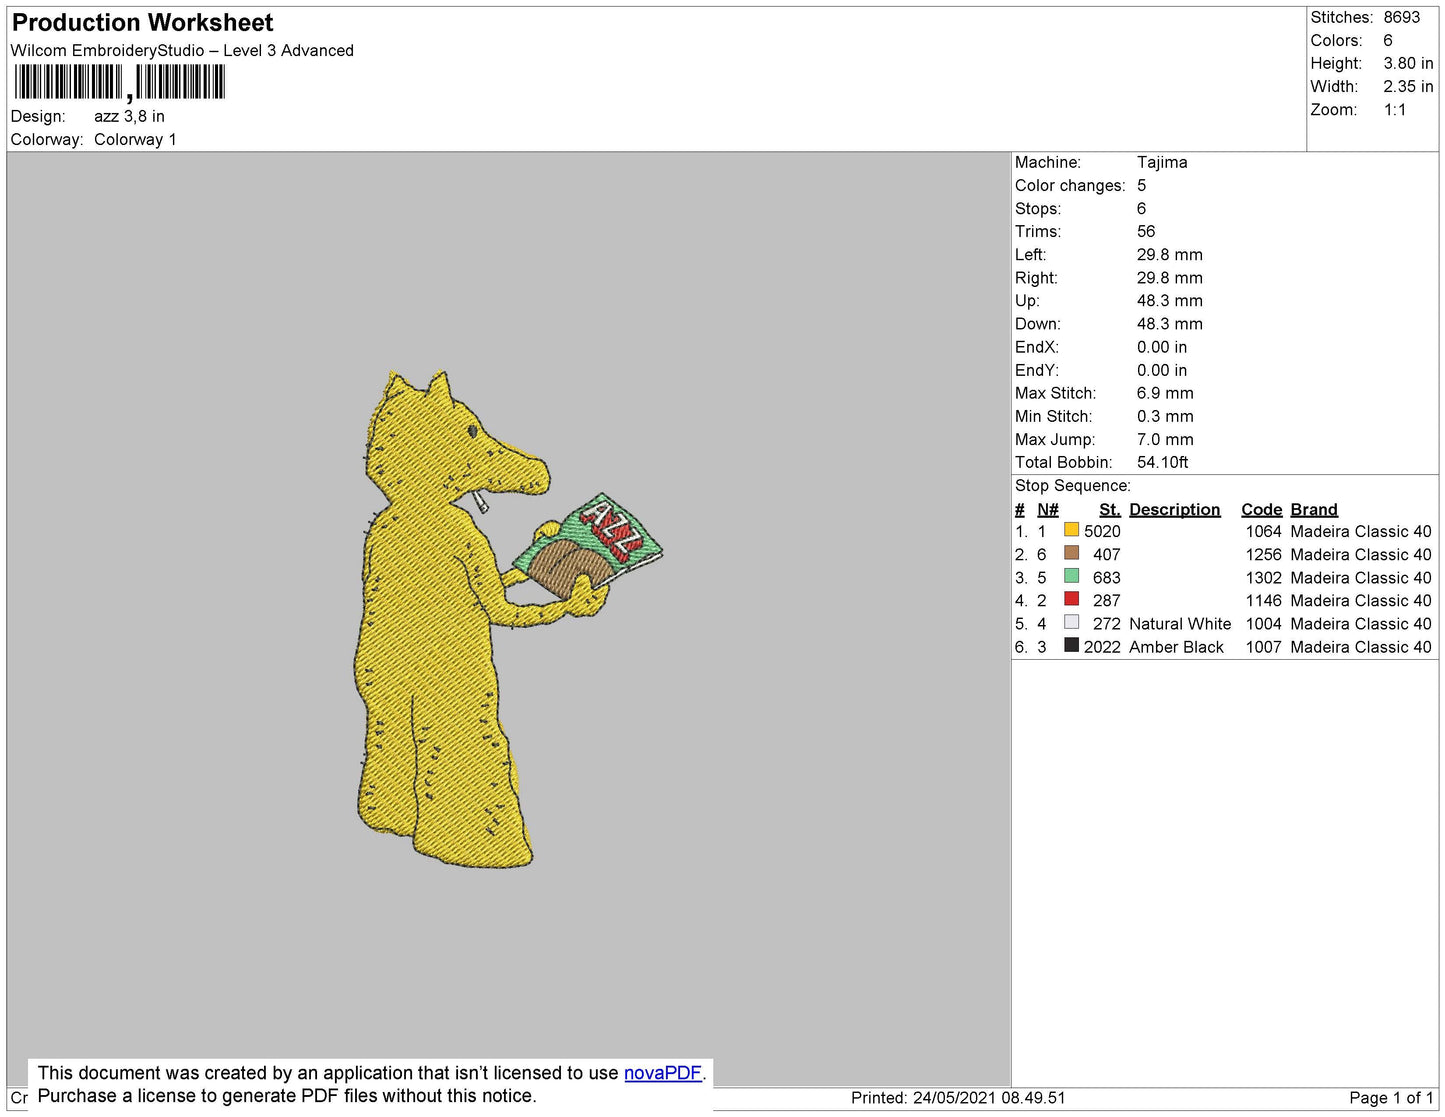Image resolution: width=1445 pixels, height=1117 pixels.
Task: Select the Natural White thread swatch
Action: pyautogui.click(x=1071, y=622)
